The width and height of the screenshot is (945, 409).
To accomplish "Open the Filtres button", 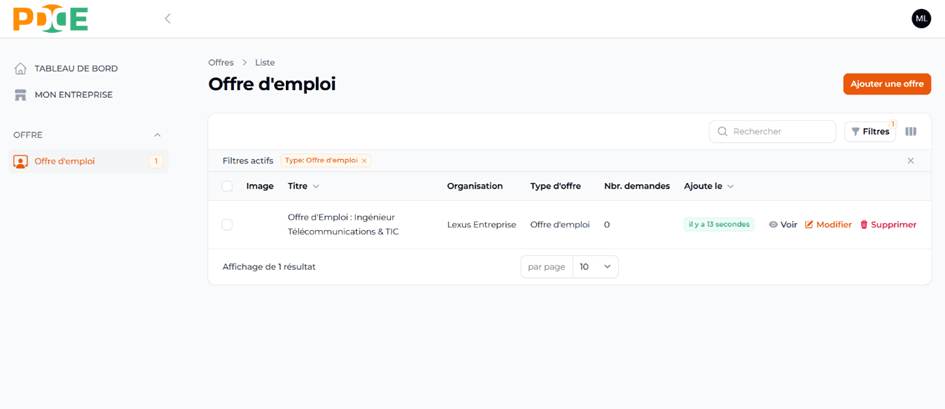I will 870,131.
